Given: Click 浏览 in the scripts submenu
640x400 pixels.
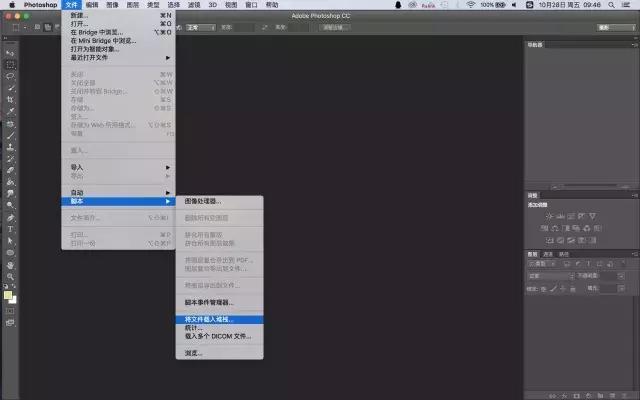Looking at the screenshot, I should click(194, 352).
